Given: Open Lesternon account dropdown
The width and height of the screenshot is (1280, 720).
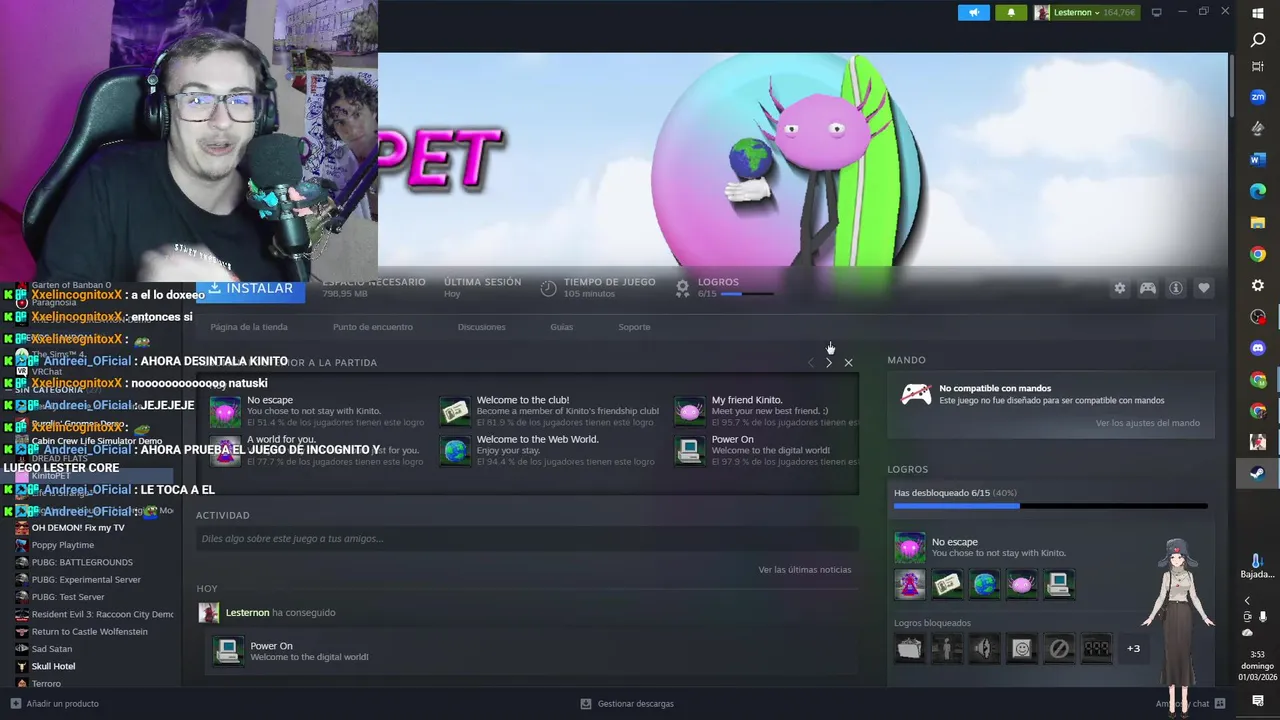Looking at the screenshot, I should (1085, 12).
